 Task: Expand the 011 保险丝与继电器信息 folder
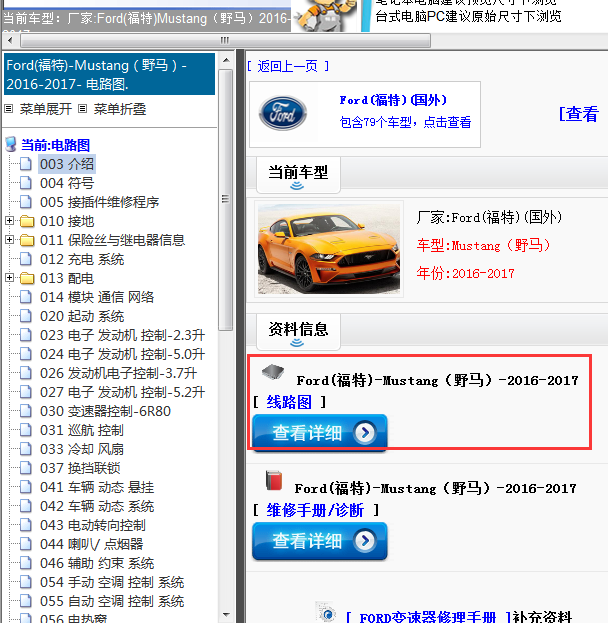coord(10,240)
